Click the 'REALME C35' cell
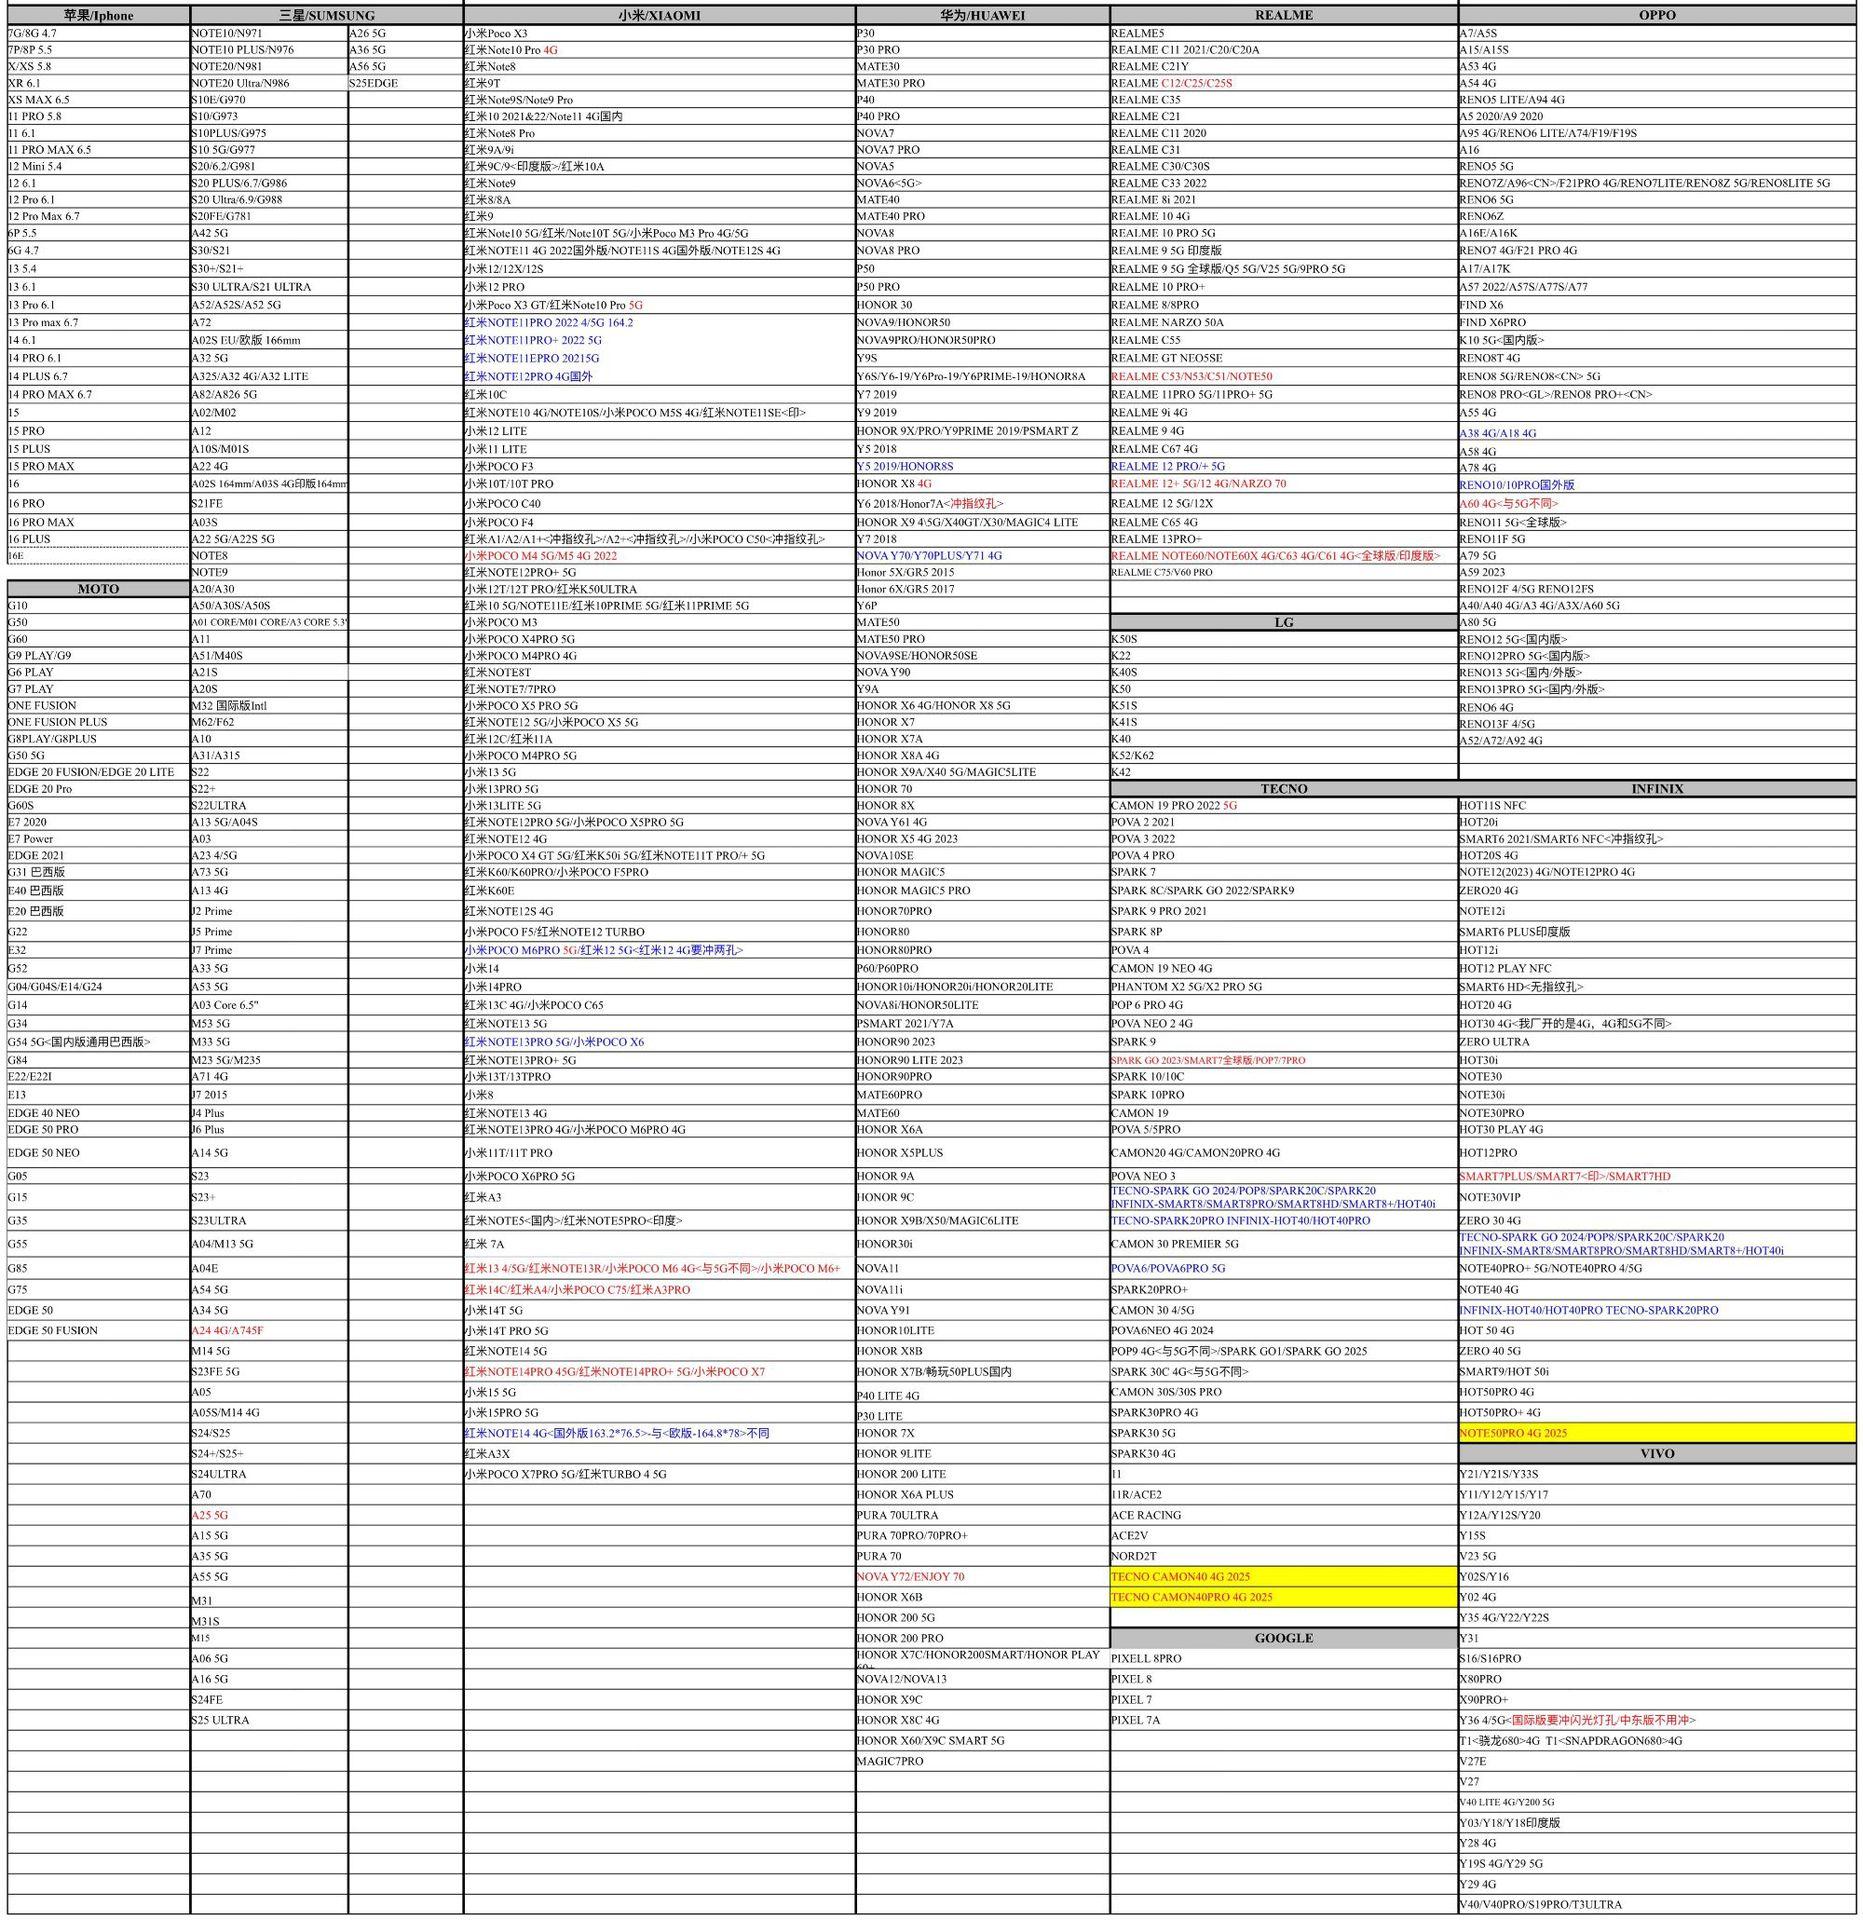1863x1920 pixels. click(x=1284, y=100)
